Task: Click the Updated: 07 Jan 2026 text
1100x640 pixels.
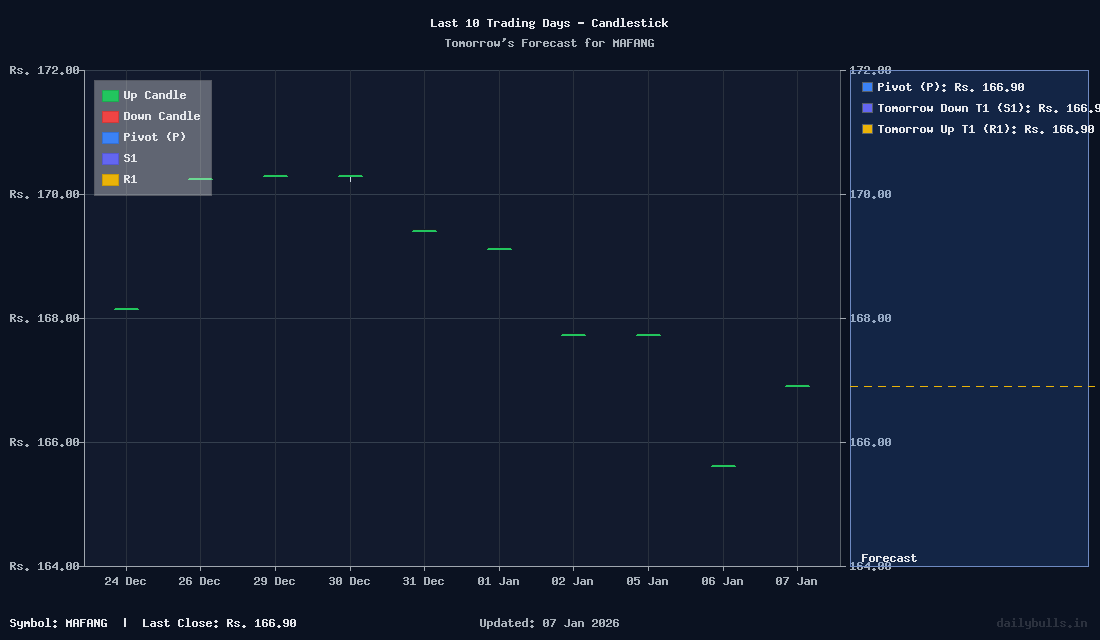Action: [x=548, y=623]
